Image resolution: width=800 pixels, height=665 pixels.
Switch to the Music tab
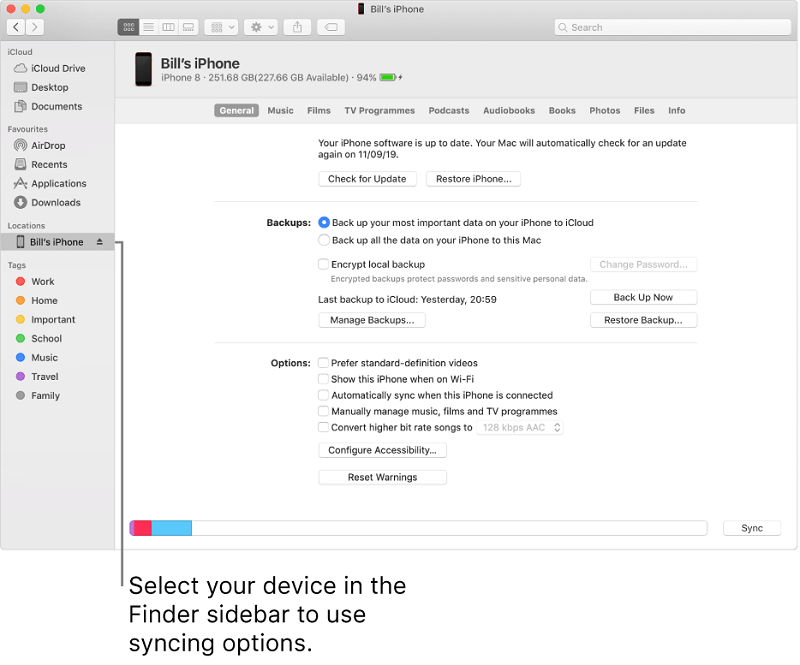tap(281, 110)
